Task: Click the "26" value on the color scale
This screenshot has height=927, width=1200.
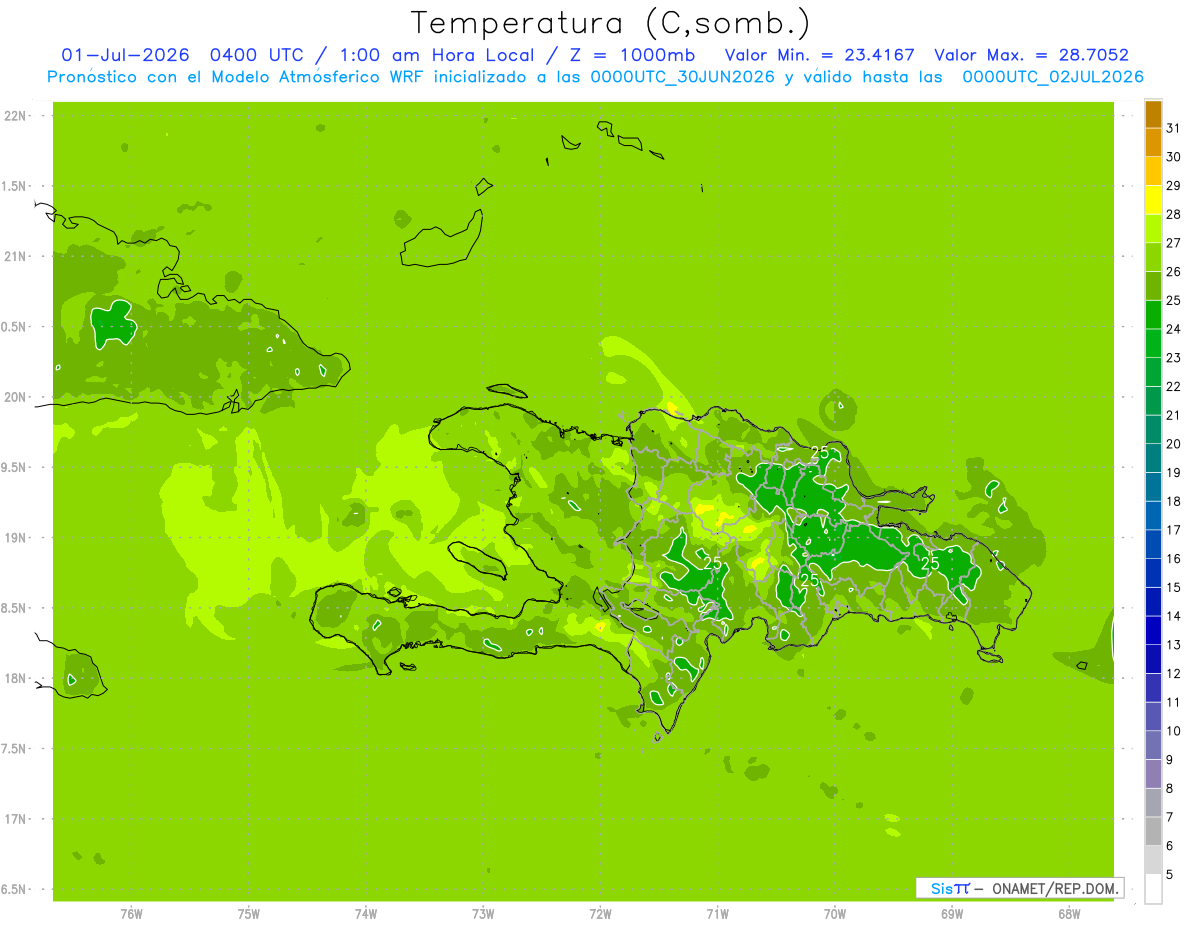Action: click(x=1174, y=271)
